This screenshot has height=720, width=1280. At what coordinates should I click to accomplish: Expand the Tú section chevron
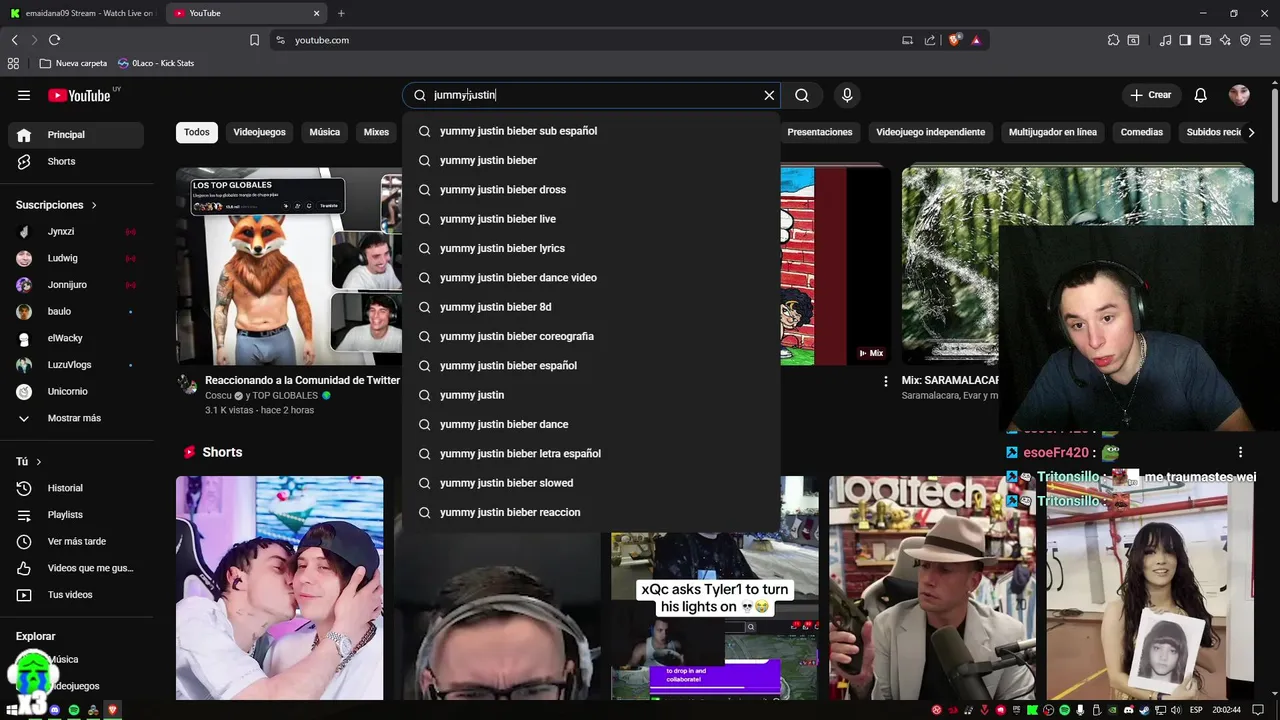point(39,462)
